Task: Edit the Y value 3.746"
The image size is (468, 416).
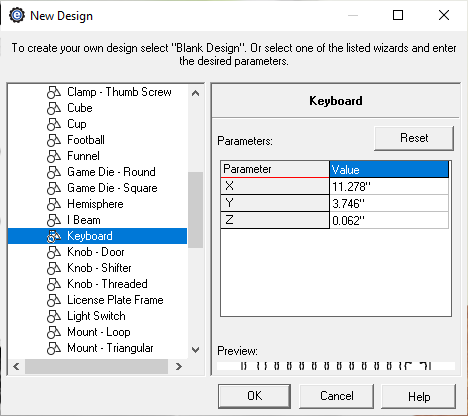Action: tap(389, 203)
